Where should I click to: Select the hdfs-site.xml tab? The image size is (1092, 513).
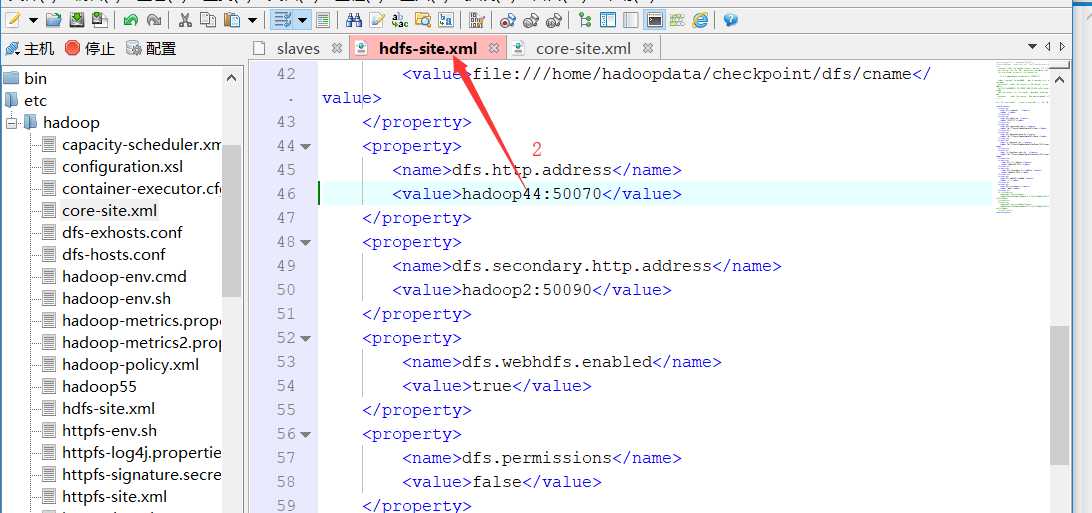428,49
